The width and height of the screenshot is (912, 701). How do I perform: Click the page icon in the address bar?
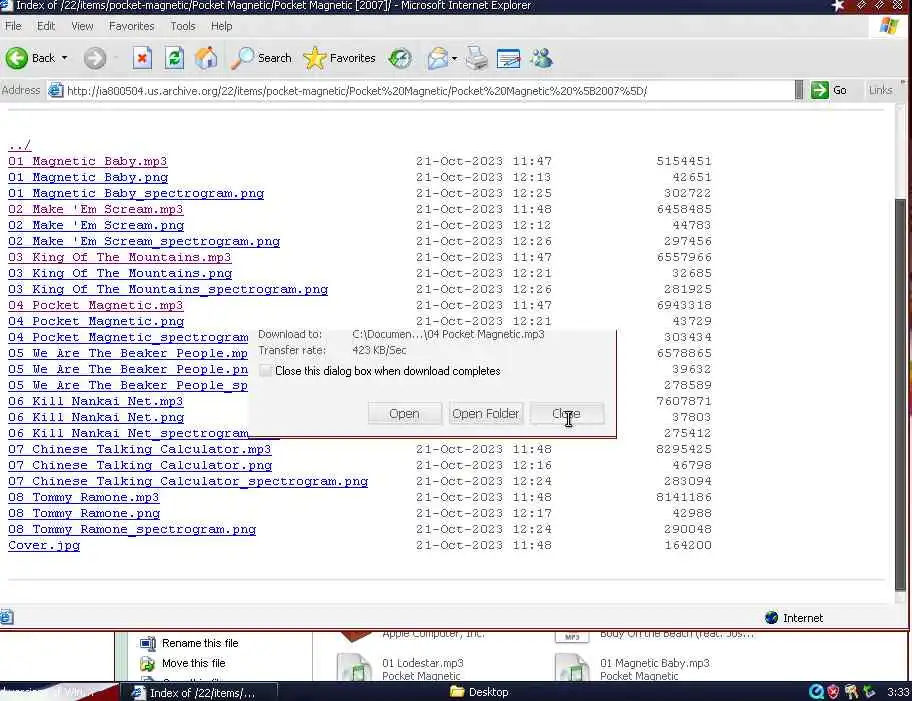[x=56, y=91]
